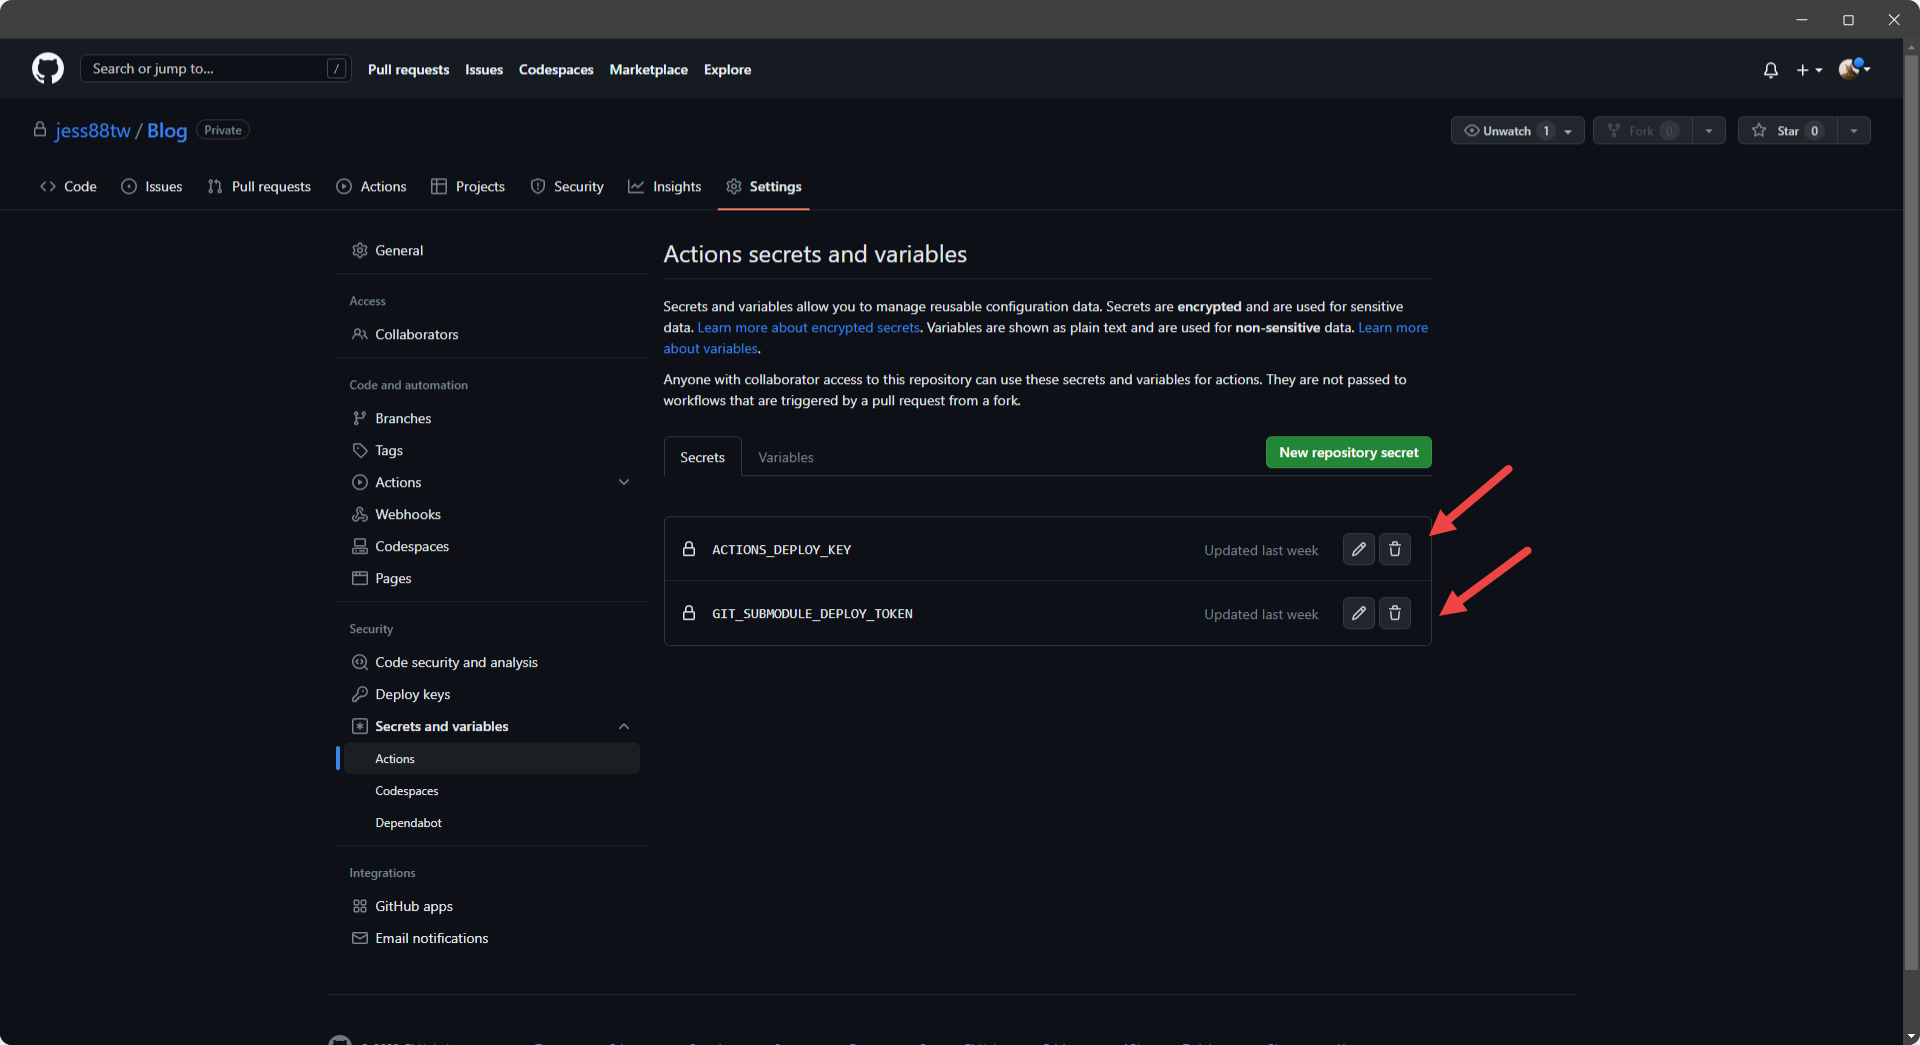1920x1045 pixels.
Task: Switch to the Issues repository tab
Action: pyautogui.click(x=152, y=187)
